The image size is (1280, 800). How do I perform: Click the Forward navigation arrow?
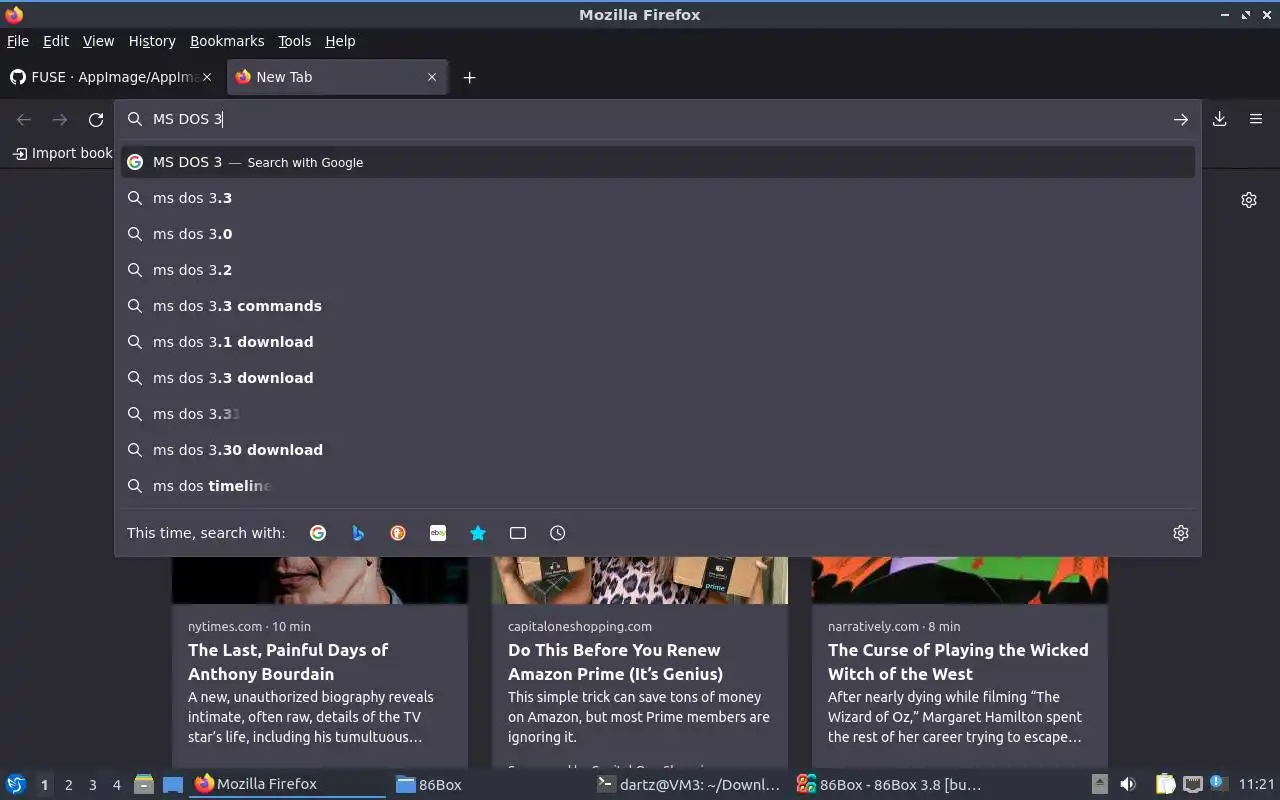pos(60,119)
